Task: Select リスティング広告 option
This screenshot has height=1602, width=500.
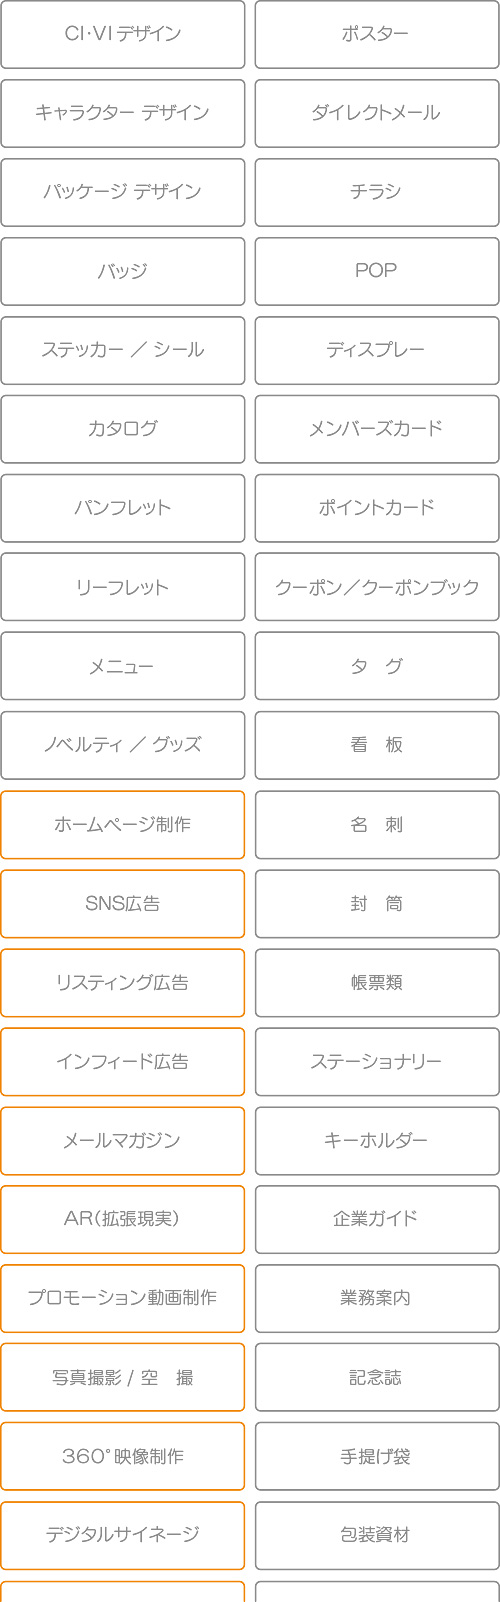Action: [x=122, y=983]
